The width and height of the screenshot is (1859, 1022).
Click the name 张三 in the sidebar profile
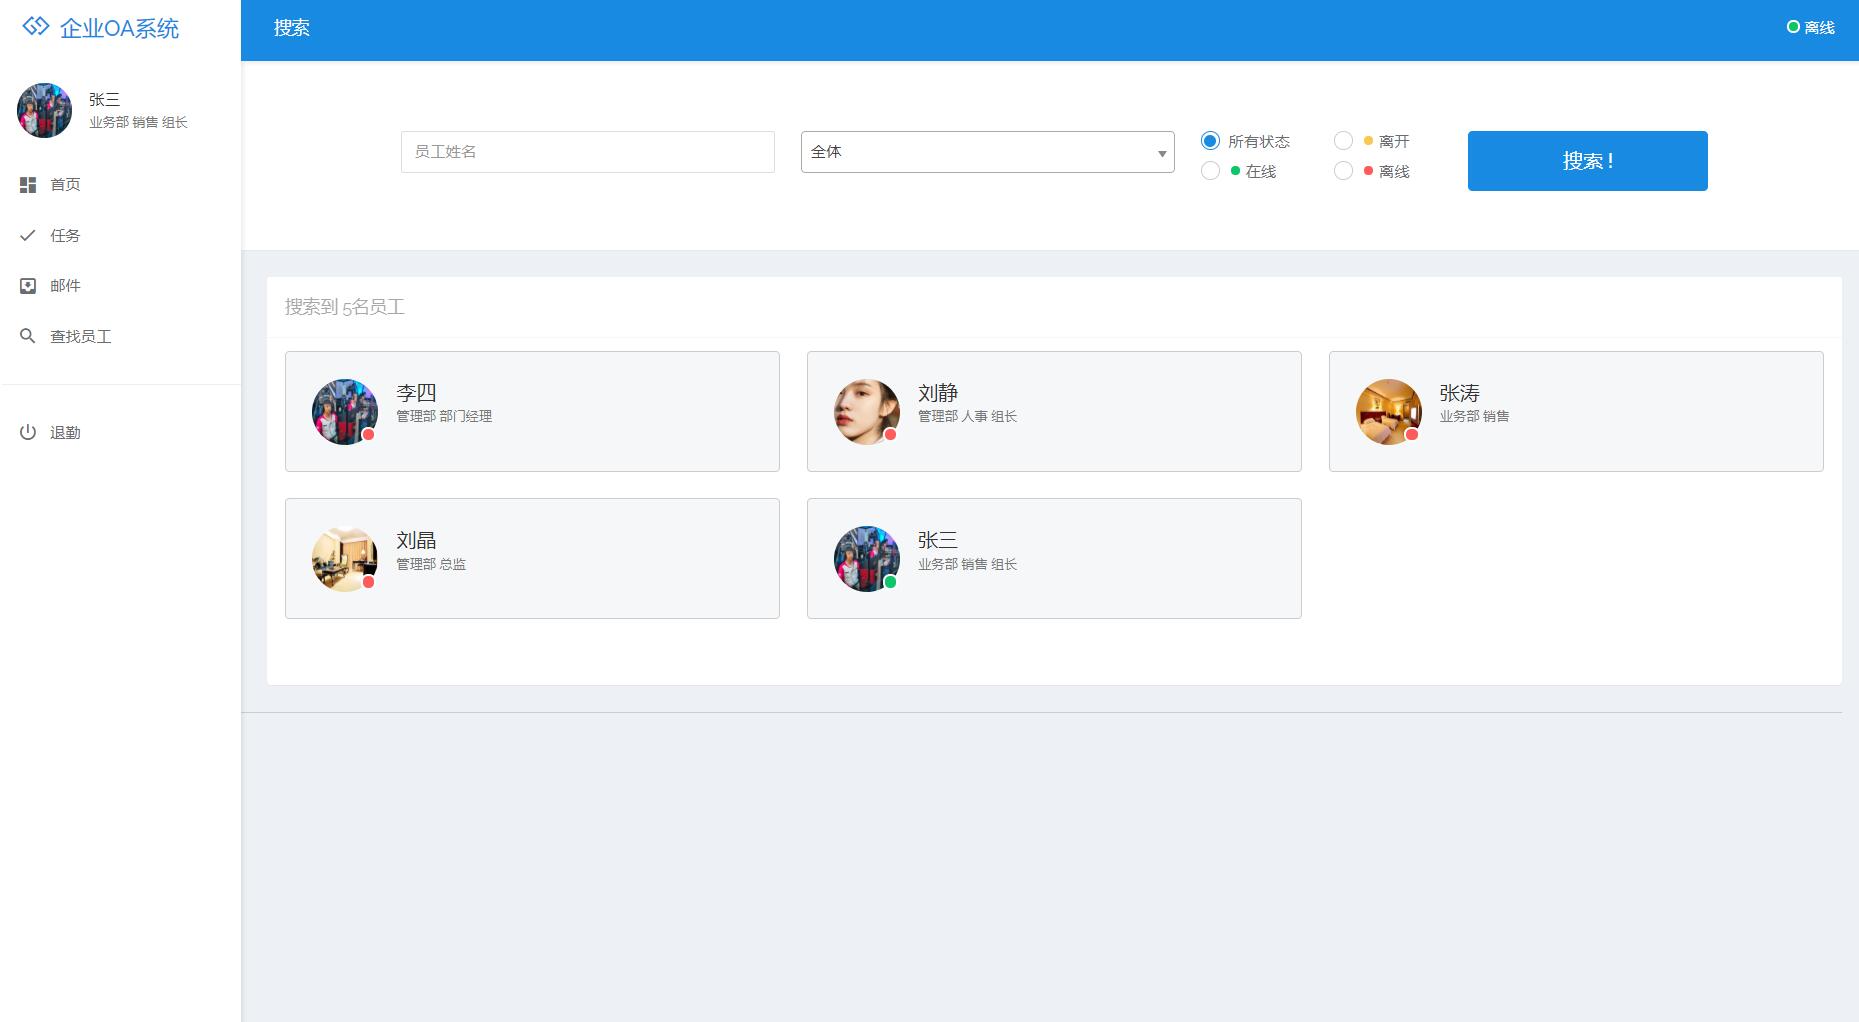click(104, 99)
